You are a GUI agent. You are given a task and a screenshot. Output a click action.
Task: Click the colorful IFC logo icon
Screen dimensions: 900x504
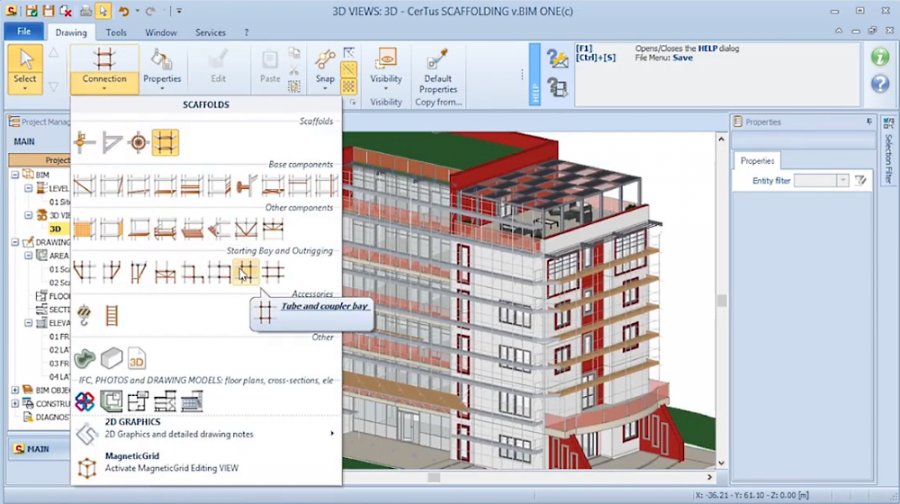pyautogui.click(x=84, y=401)
